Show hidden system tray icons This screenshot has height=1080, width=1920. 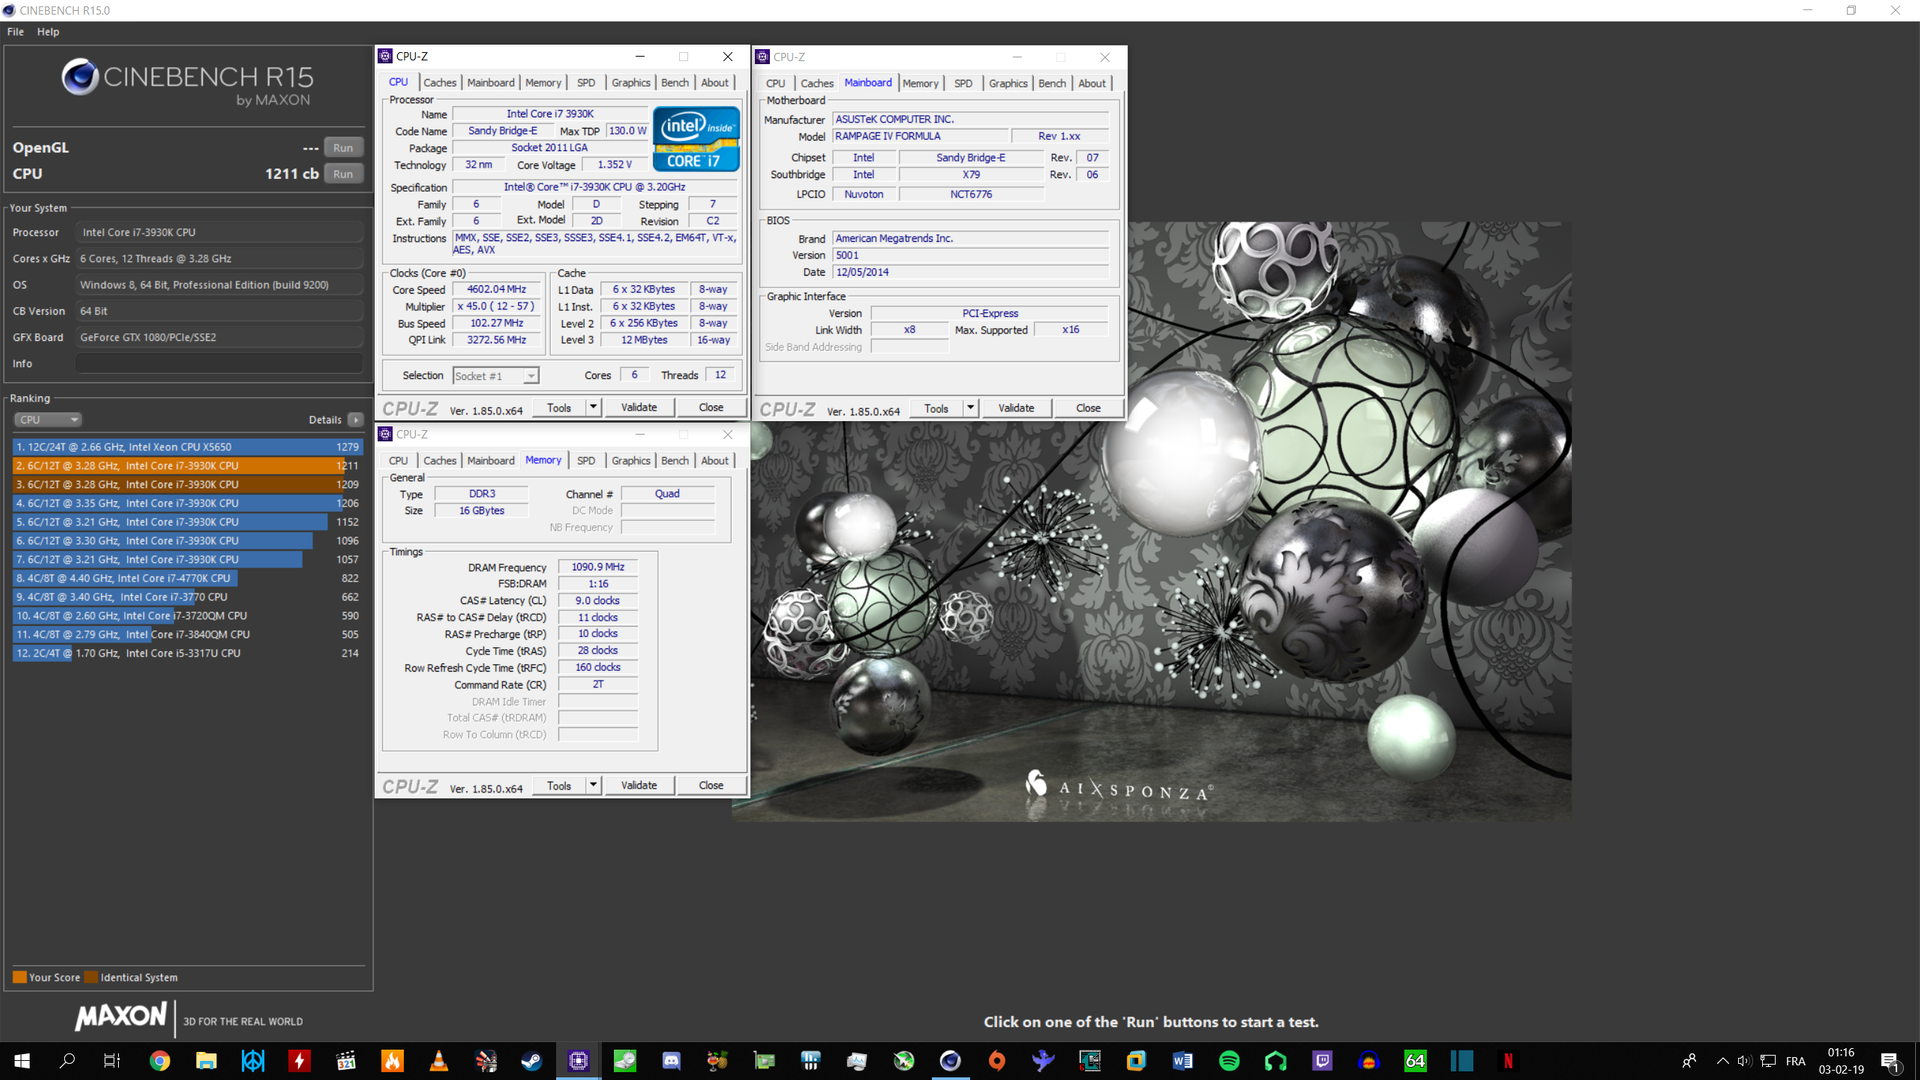1722,1061
